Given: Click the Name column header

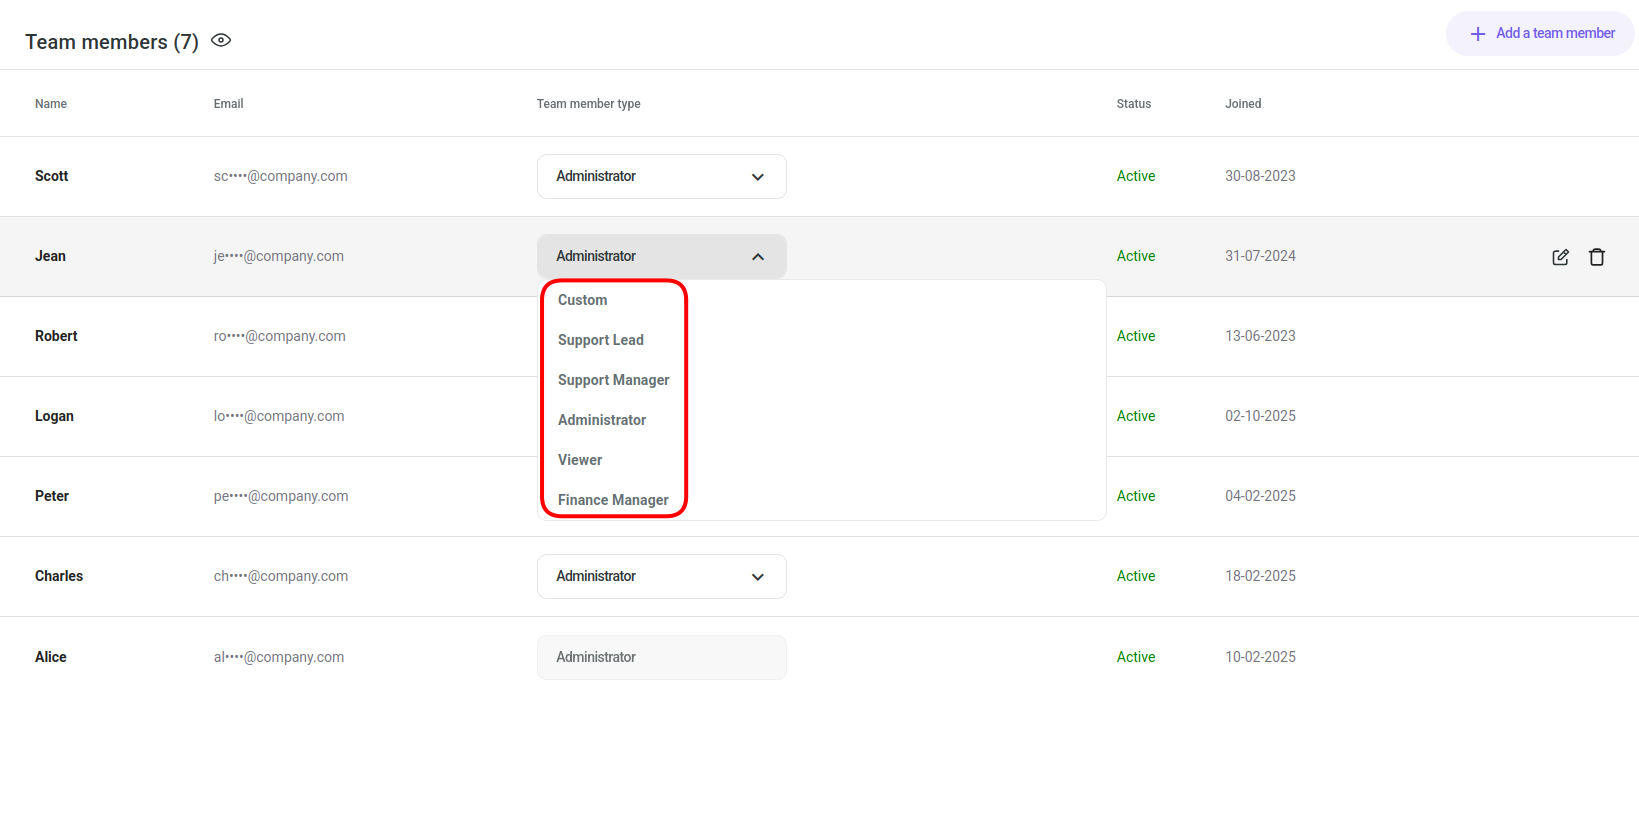Looking at the screenshot, I should [x=51, y=104].
